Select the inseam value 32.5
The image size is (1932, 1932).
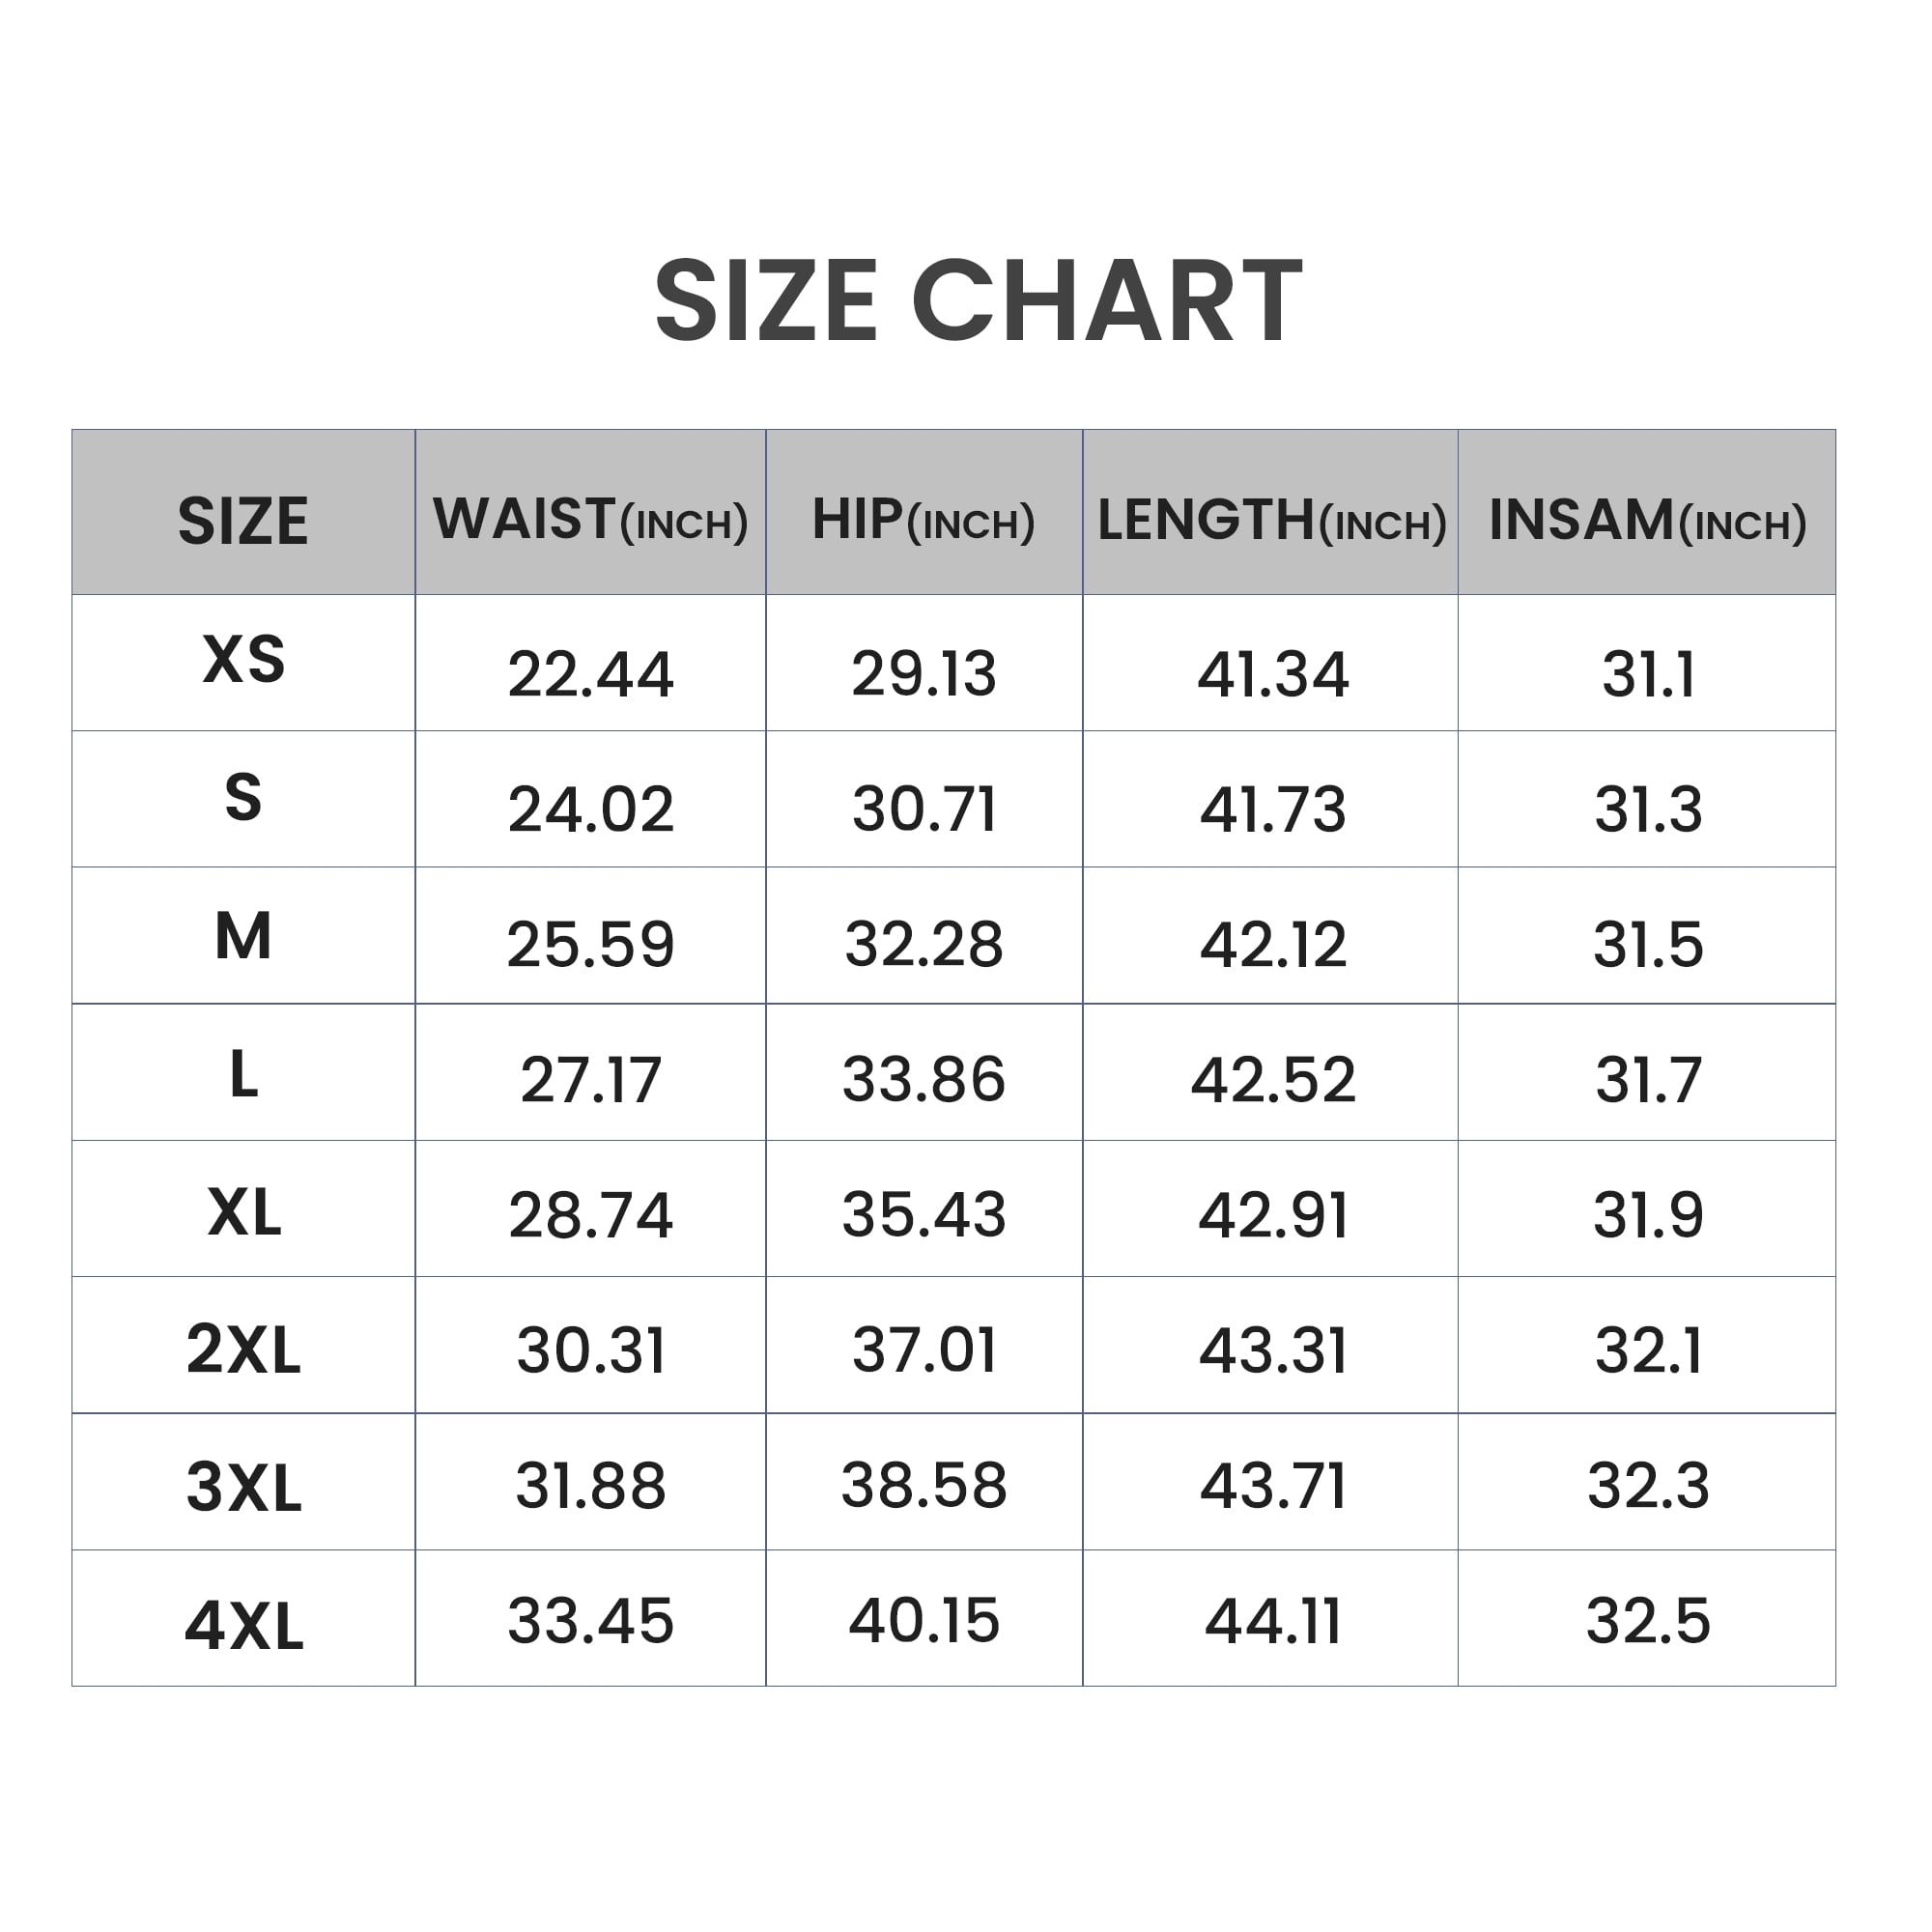1647,1621
